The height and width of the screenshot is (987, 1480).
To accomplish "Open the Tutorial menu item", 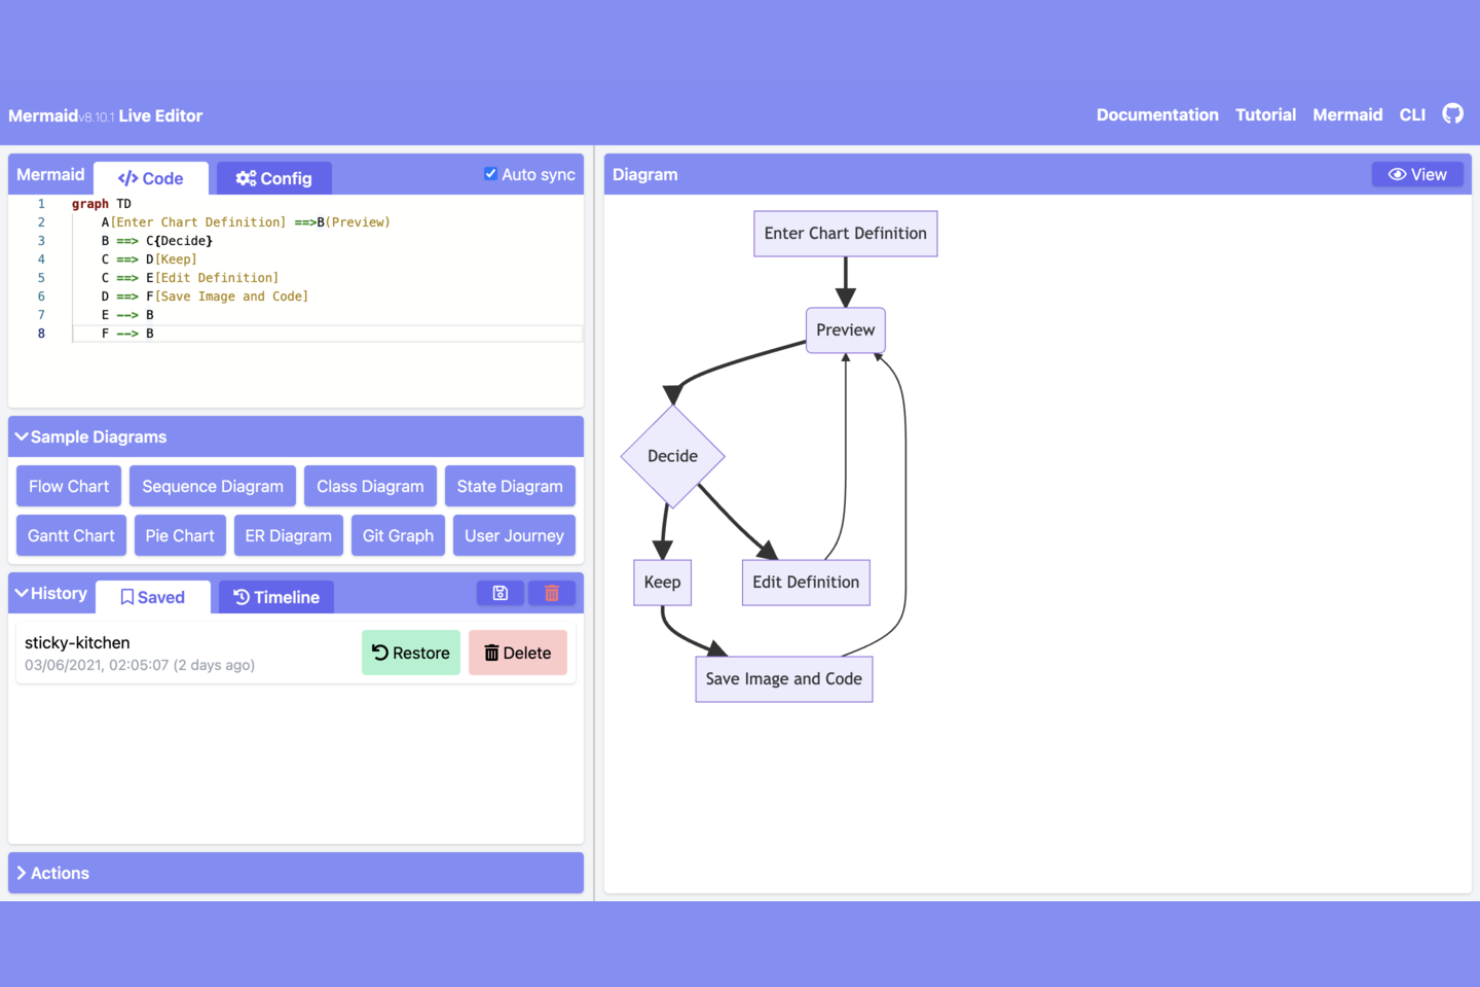I will [x=1265, y=114].
